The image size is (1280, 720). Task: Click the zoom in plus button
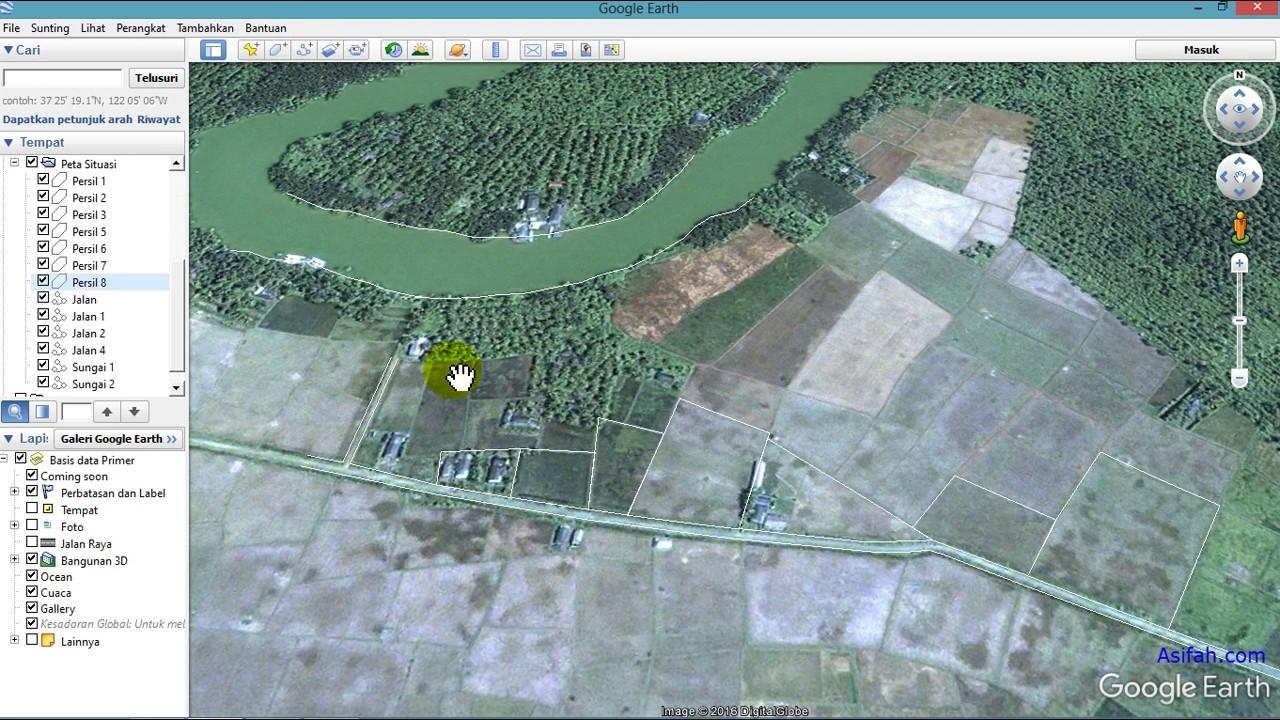click(x=1240, y=264)
